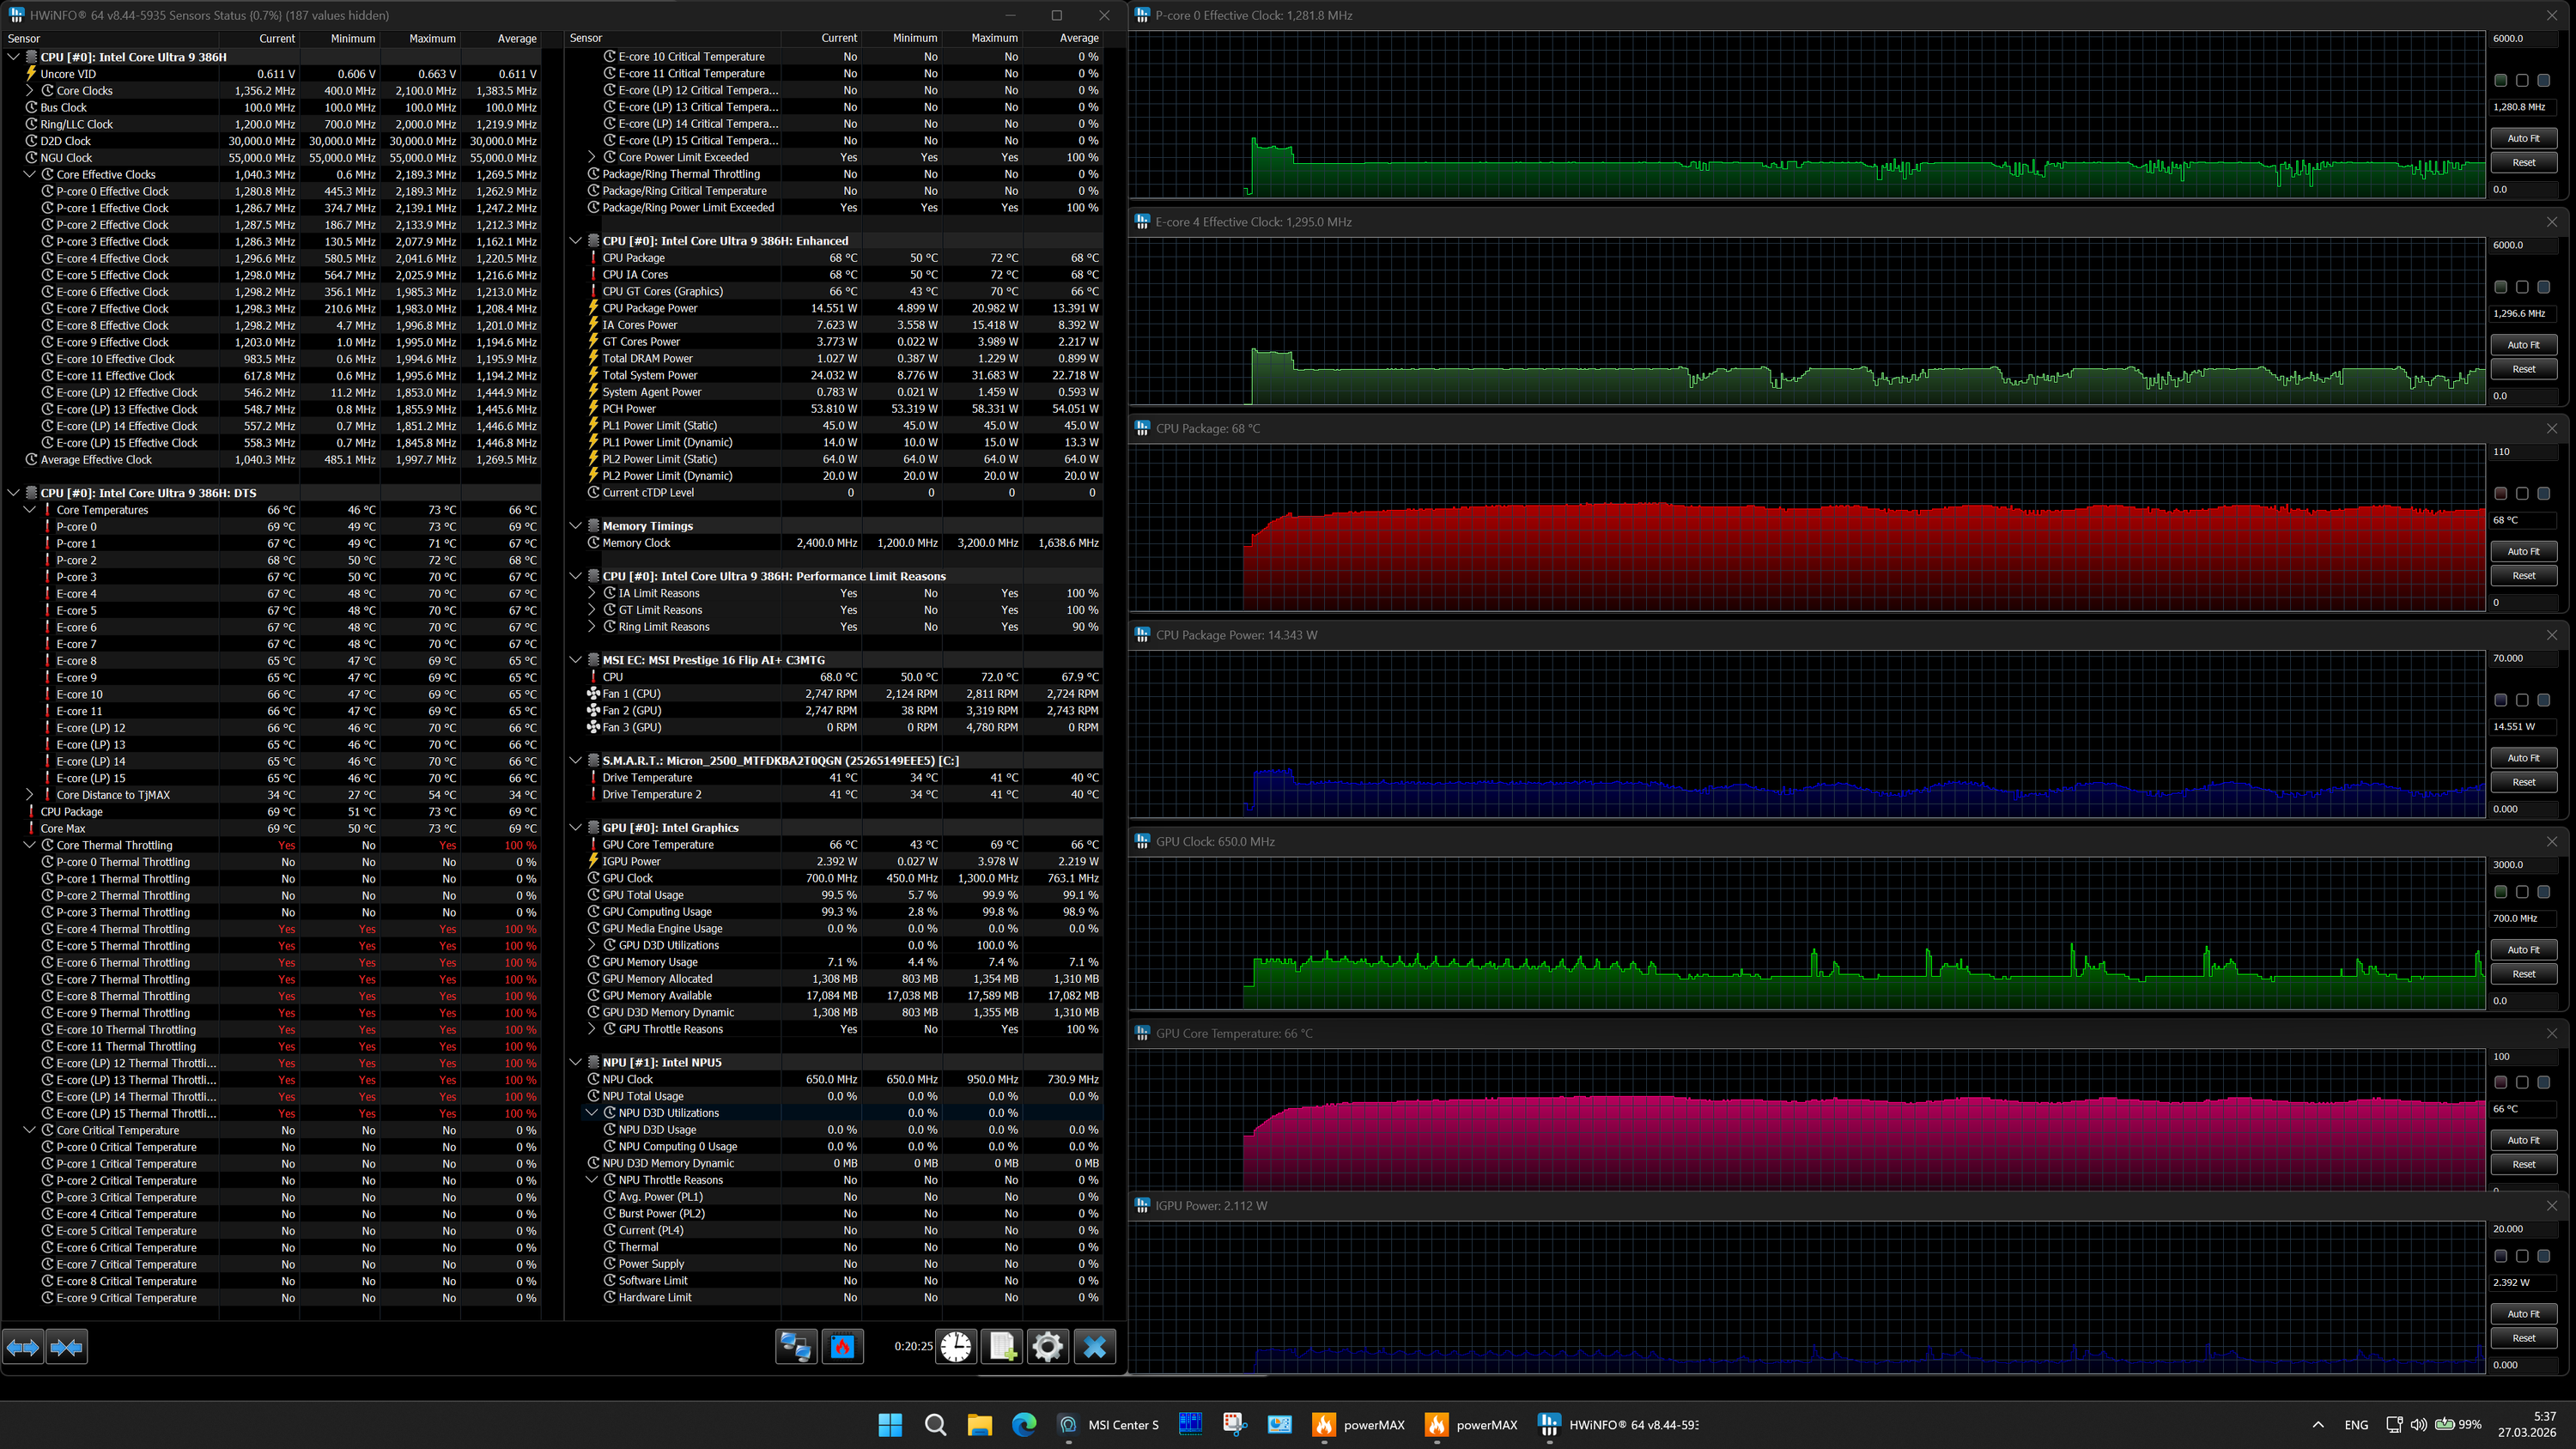
Task: Toggle blue square in E-core 4 graph
Action: (2543, 287)
